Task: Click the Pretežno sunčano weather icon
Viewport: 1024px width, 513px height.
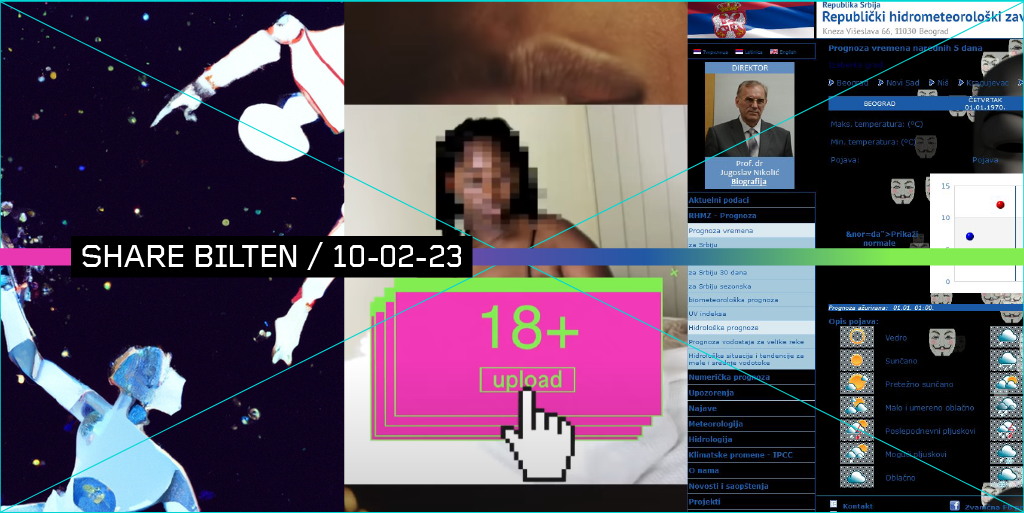Action: click(x=856, y=384)
